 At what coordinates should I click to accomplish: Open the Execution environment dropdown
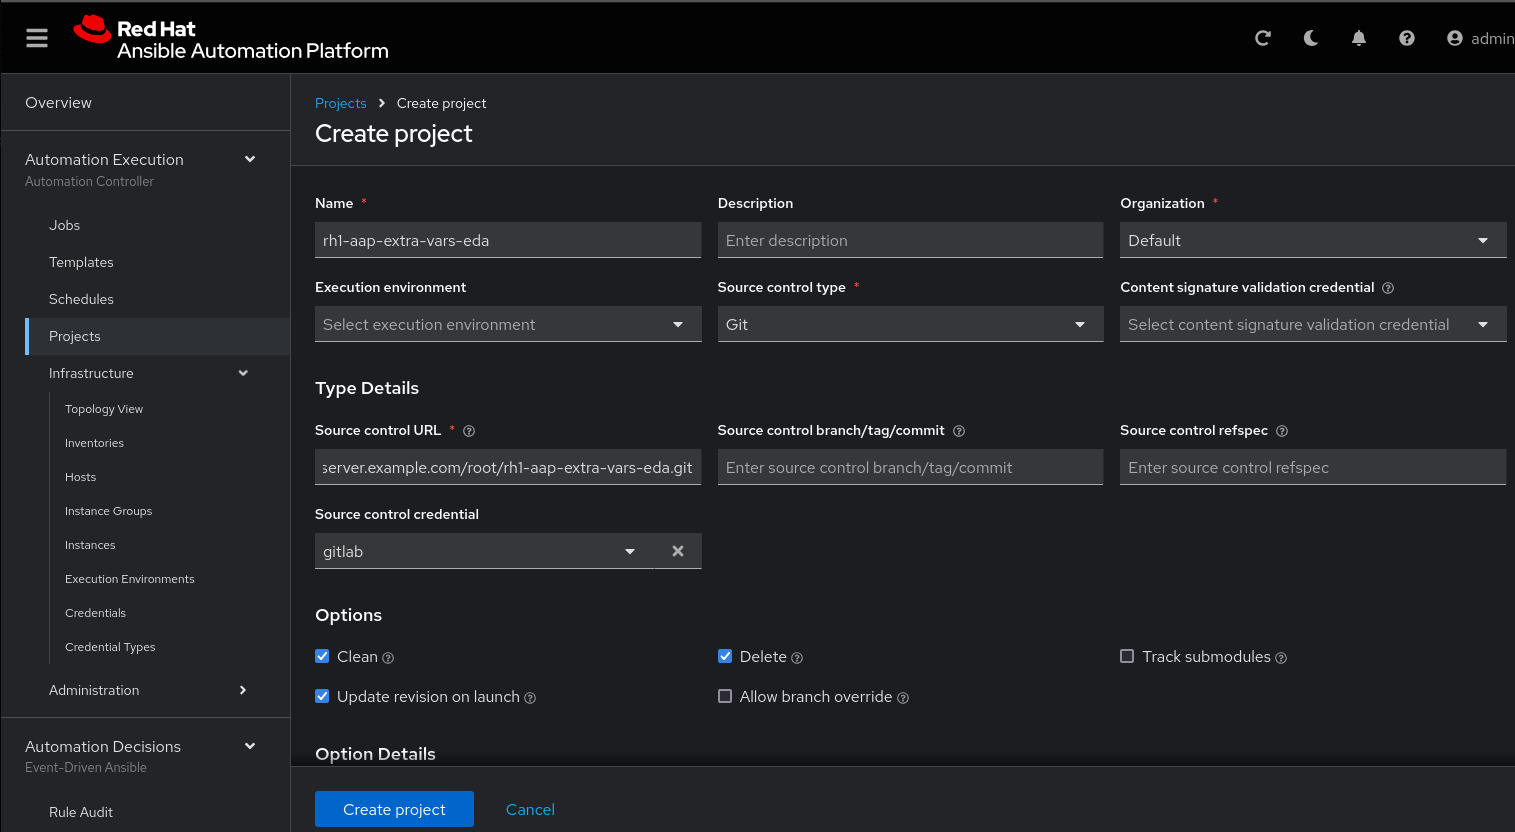(x=508, y=324)
